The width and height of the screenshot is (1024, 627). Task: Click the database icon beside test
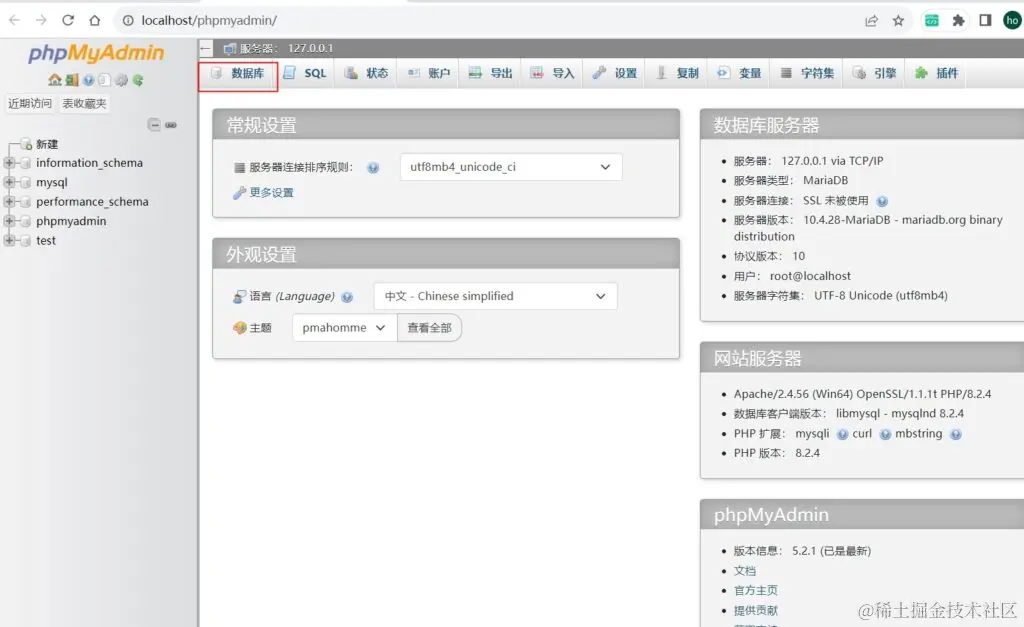[25, 240]
